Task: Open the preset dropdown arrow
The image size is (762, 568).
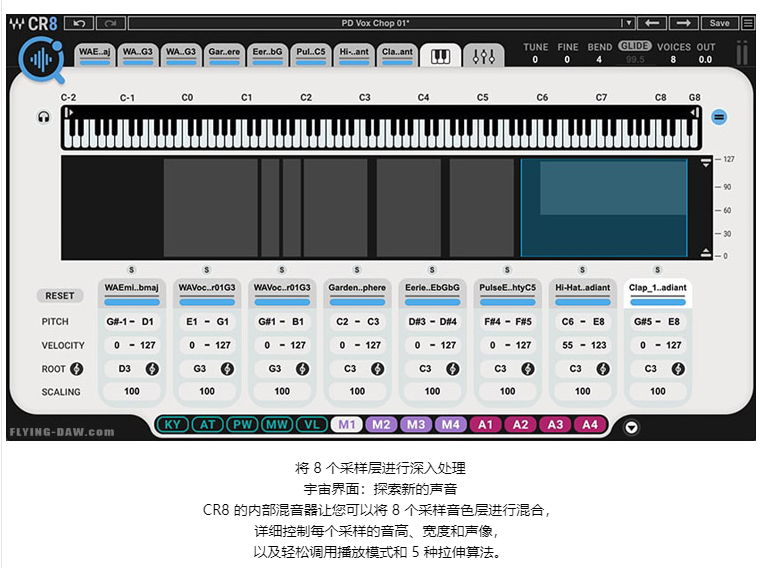Action: pyautogui.click(x=628, y=23)
